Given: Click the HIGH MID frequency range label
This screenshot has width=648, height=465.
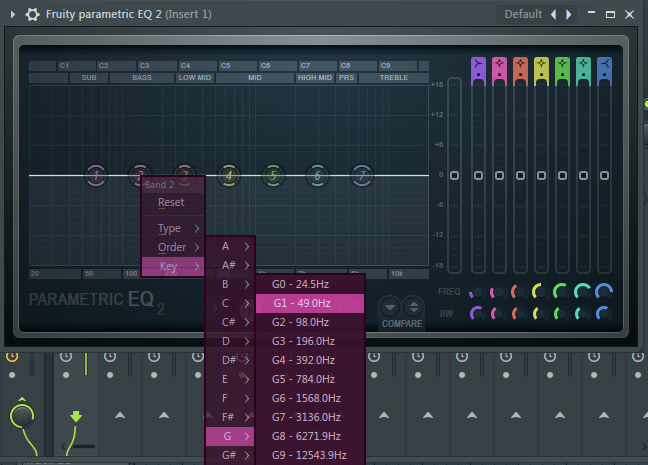Looking at the screenshot, I should click(x=315, y=77).
